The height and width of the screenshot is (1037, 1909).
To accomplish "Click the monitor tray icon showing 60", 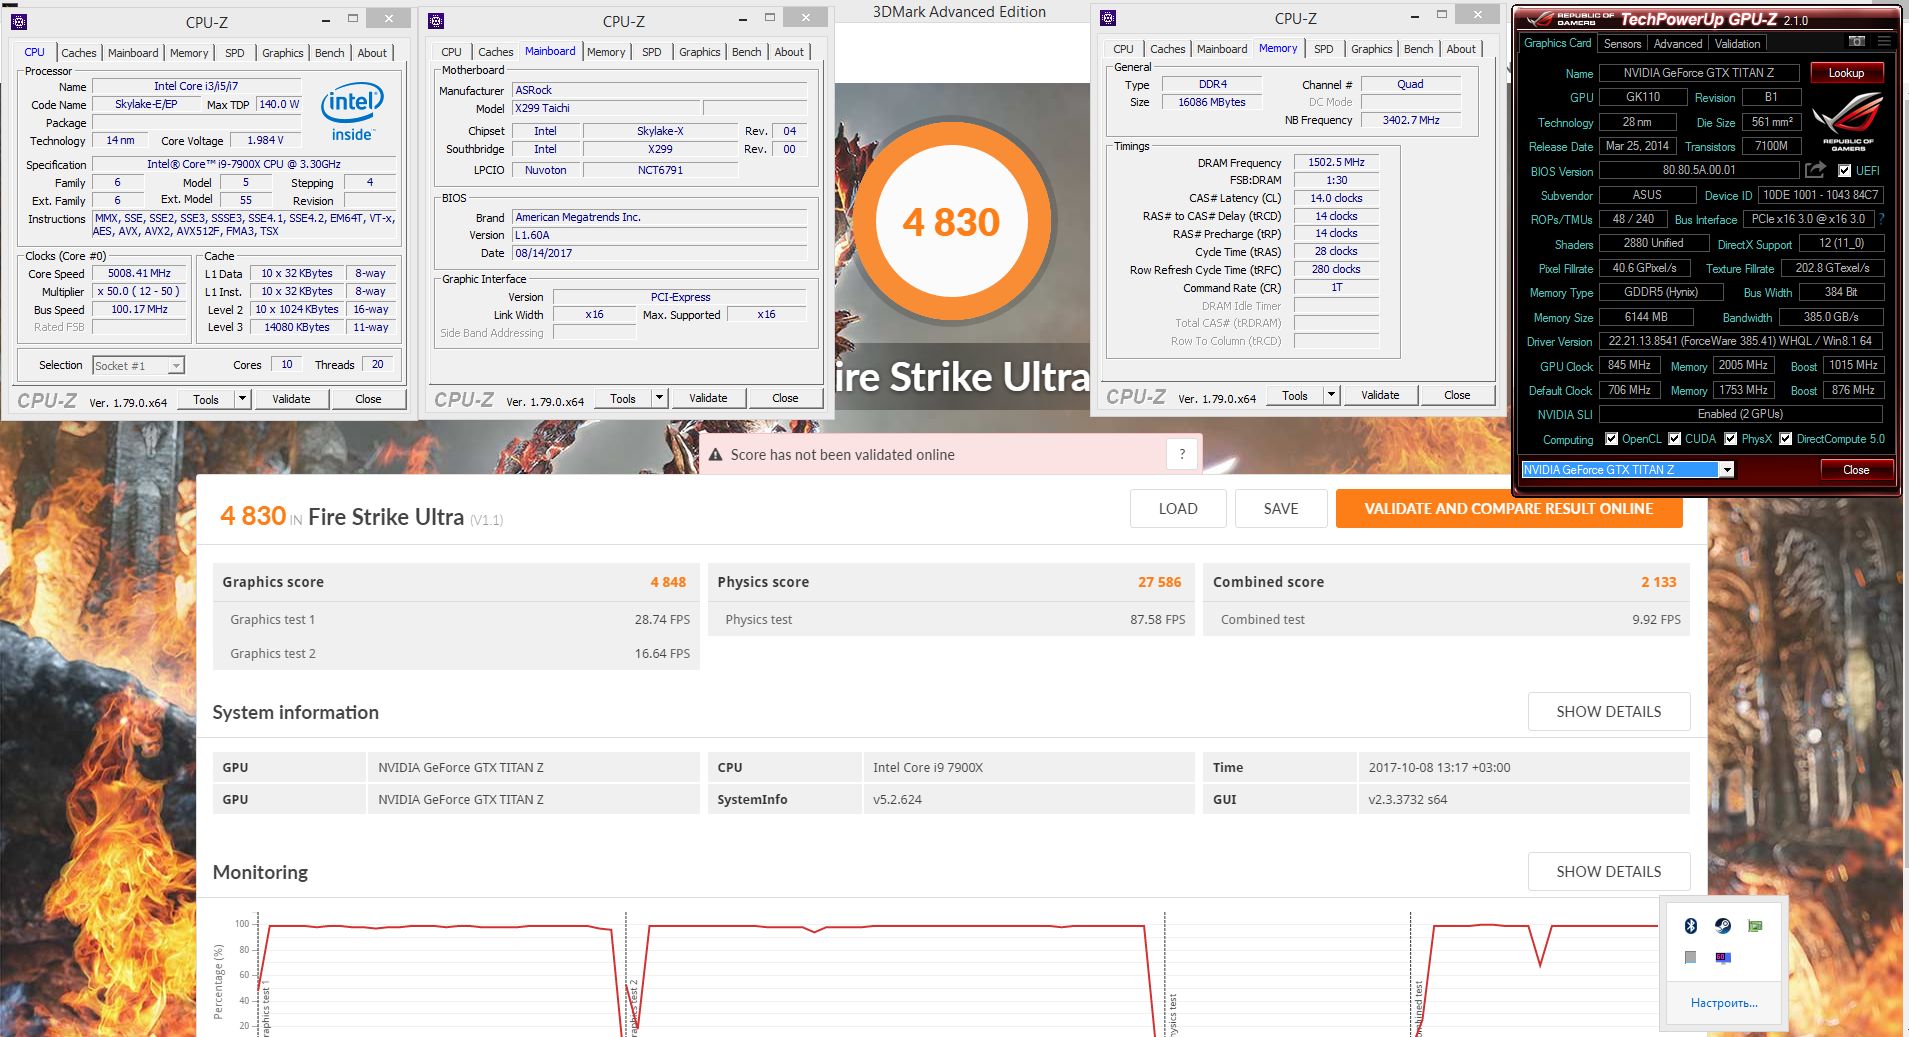I will (1723, 958).
